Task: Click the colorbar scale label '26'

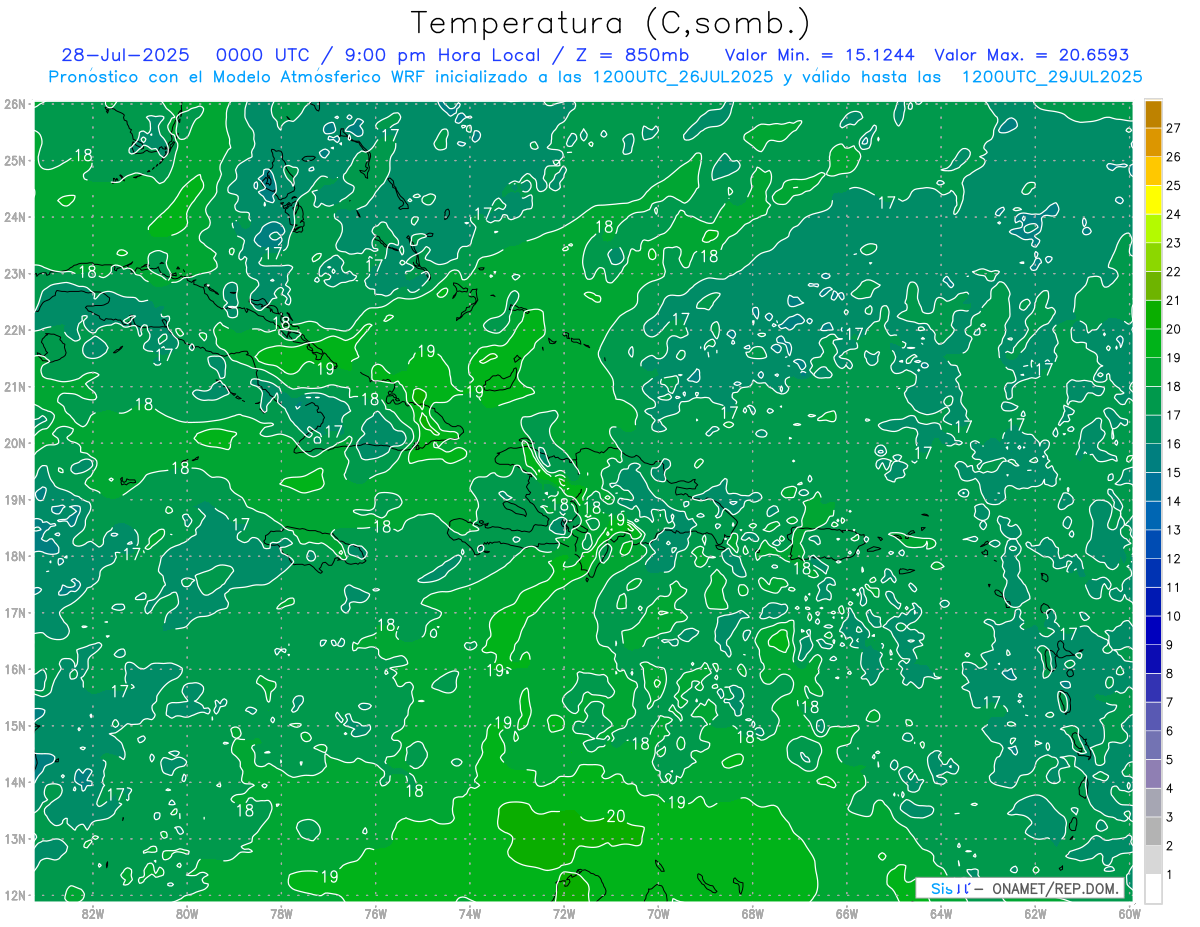Action: tap(1173, 157)
